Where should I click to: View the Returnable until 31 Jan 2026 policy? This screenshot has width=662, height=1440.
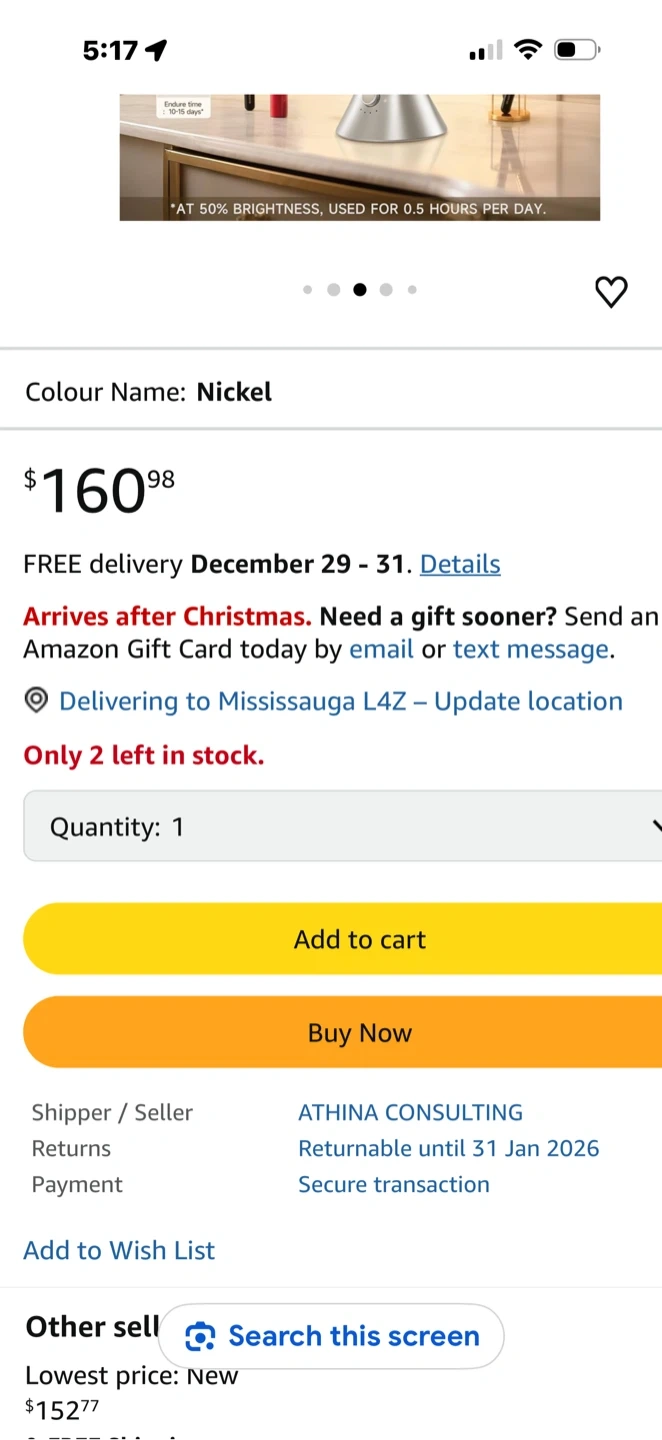[448, 1148]
